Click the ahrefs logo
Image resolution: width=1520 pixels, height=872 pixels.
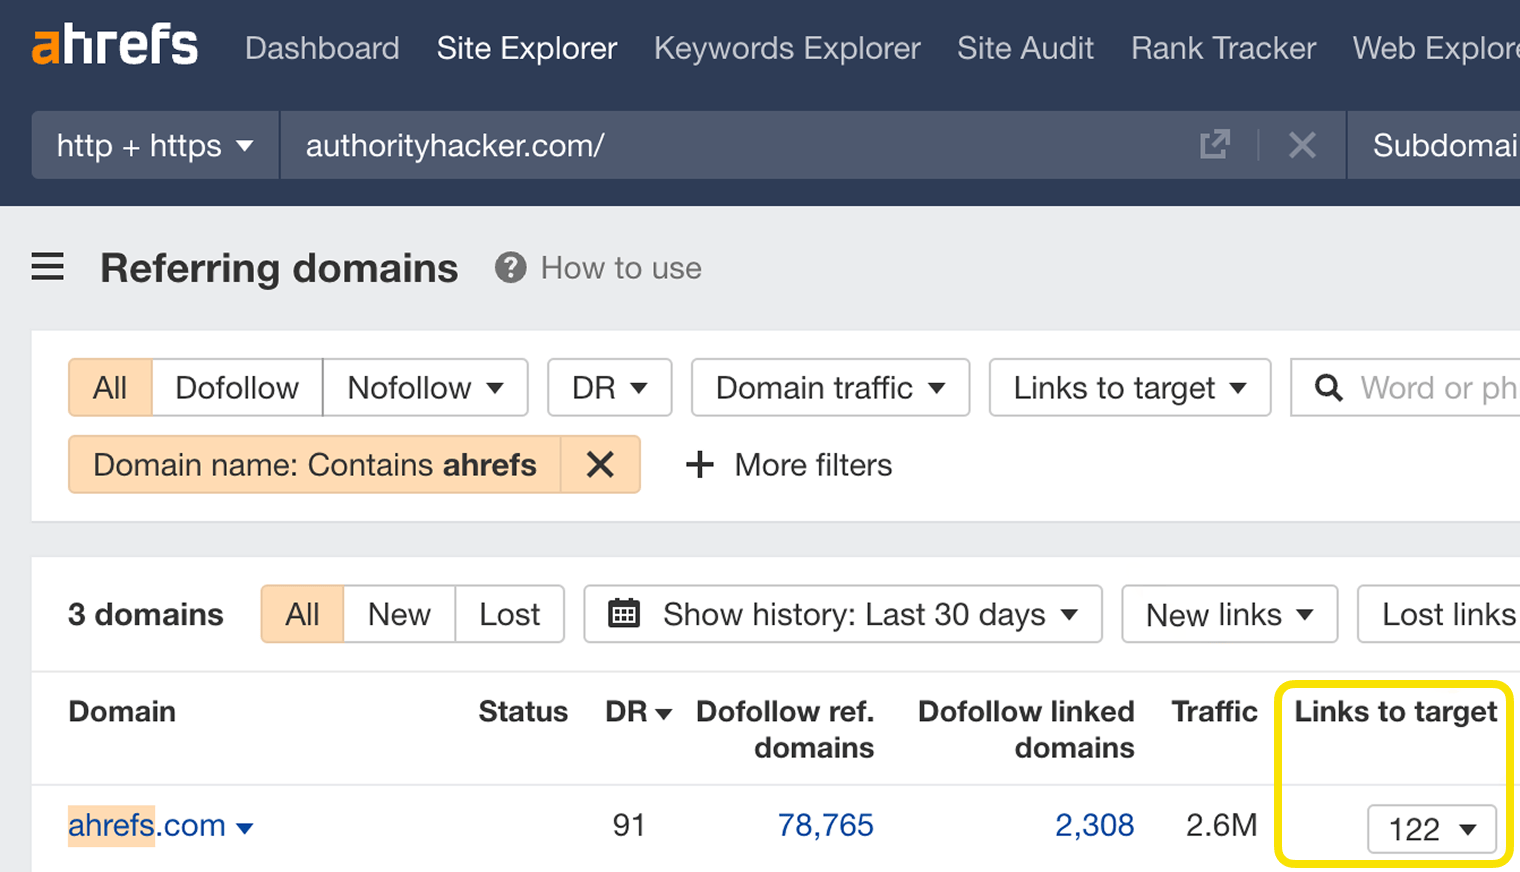113,44
